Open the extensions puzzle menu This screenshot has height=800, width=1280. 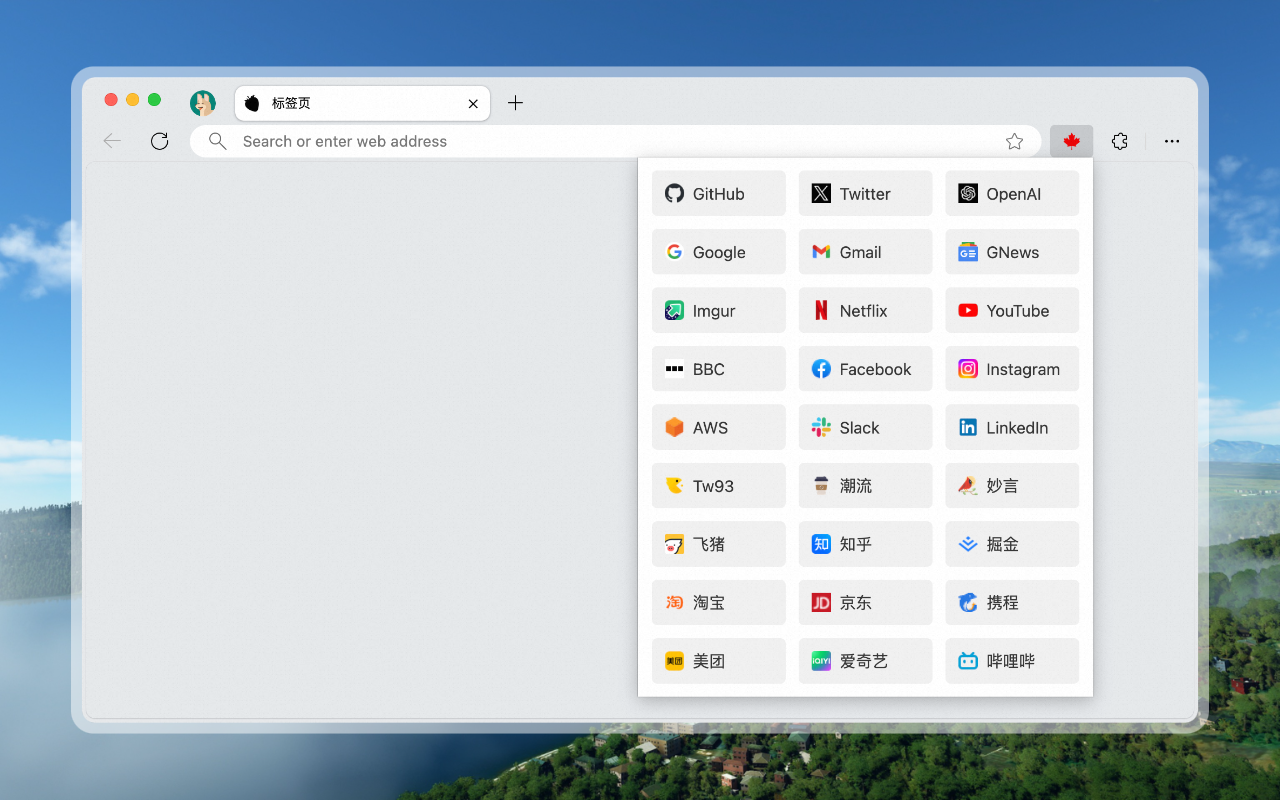tap(1120, 141)
